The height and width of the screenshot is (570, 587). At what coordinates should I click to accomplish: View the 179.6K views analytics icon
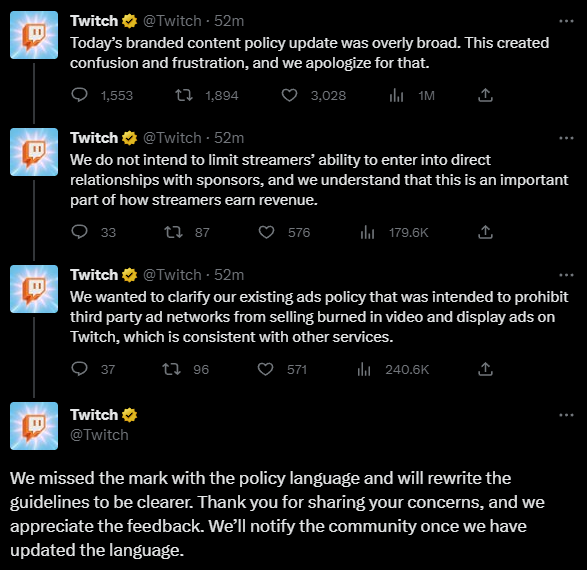[x=367, y=232]
